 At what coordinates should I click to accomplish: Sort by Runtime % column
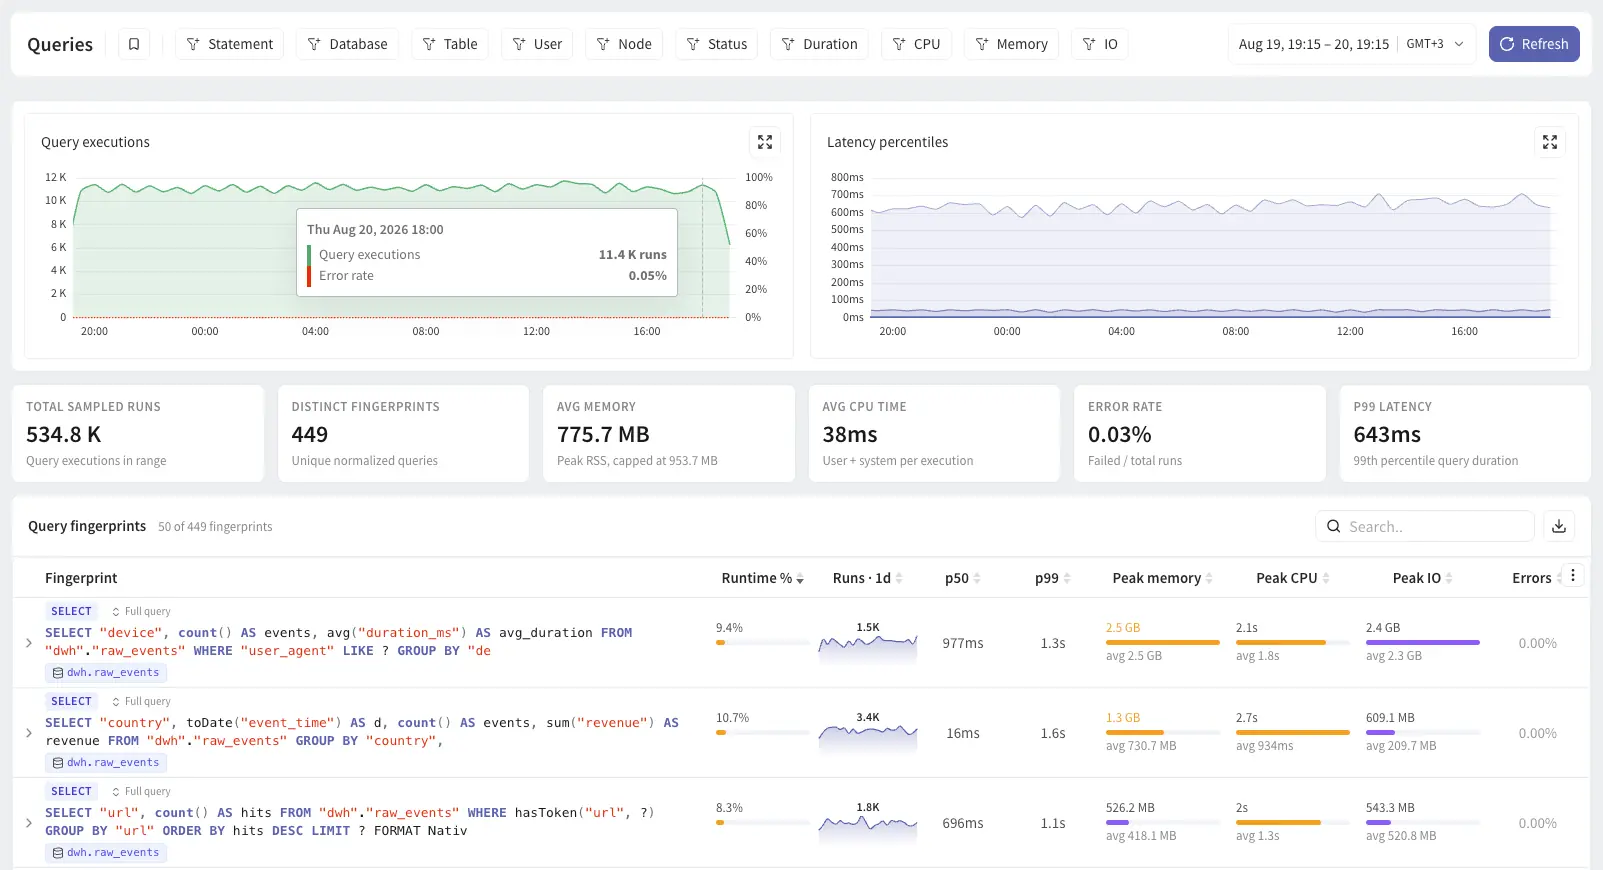(x=762, y=578)
